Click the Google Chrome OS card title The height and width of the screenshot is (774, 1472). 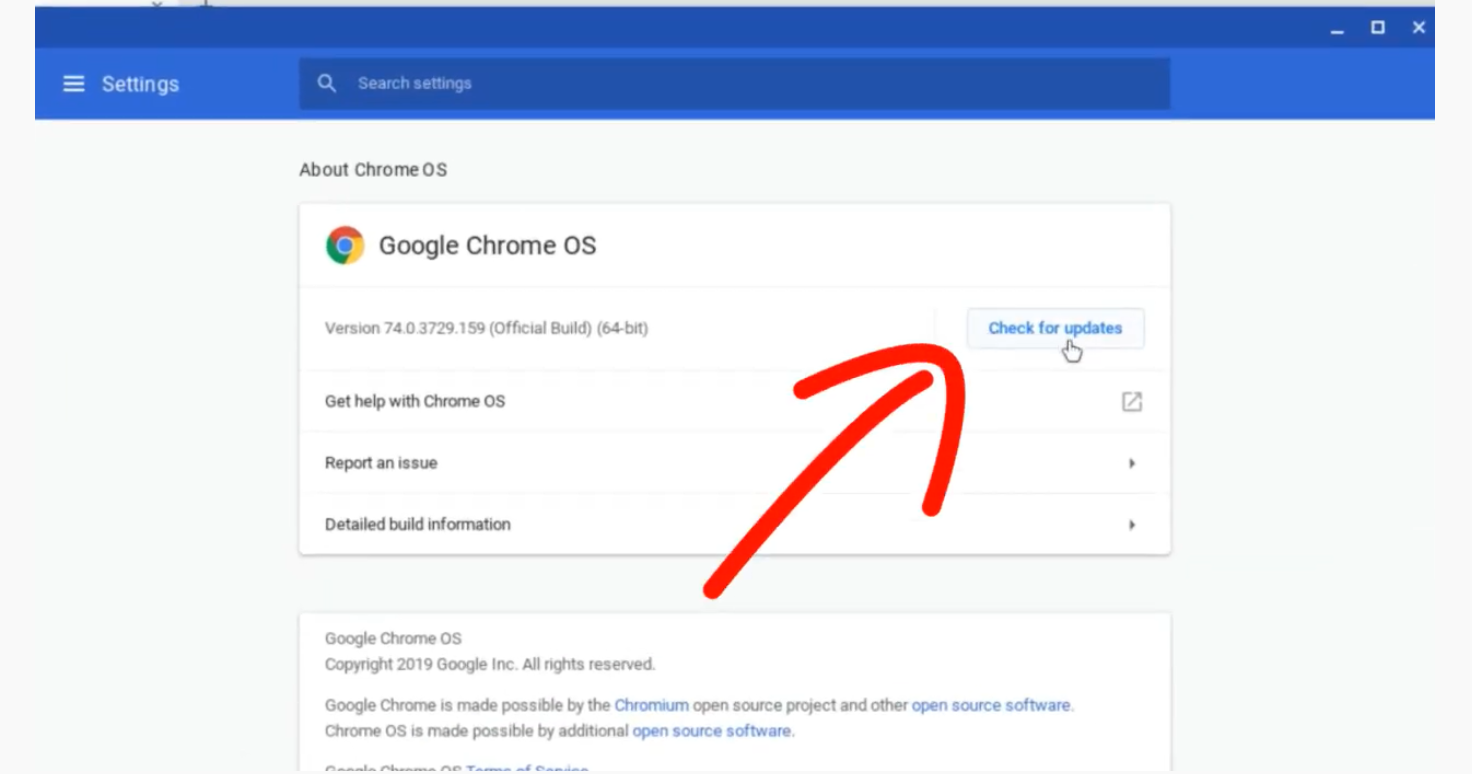click(487, 246)
